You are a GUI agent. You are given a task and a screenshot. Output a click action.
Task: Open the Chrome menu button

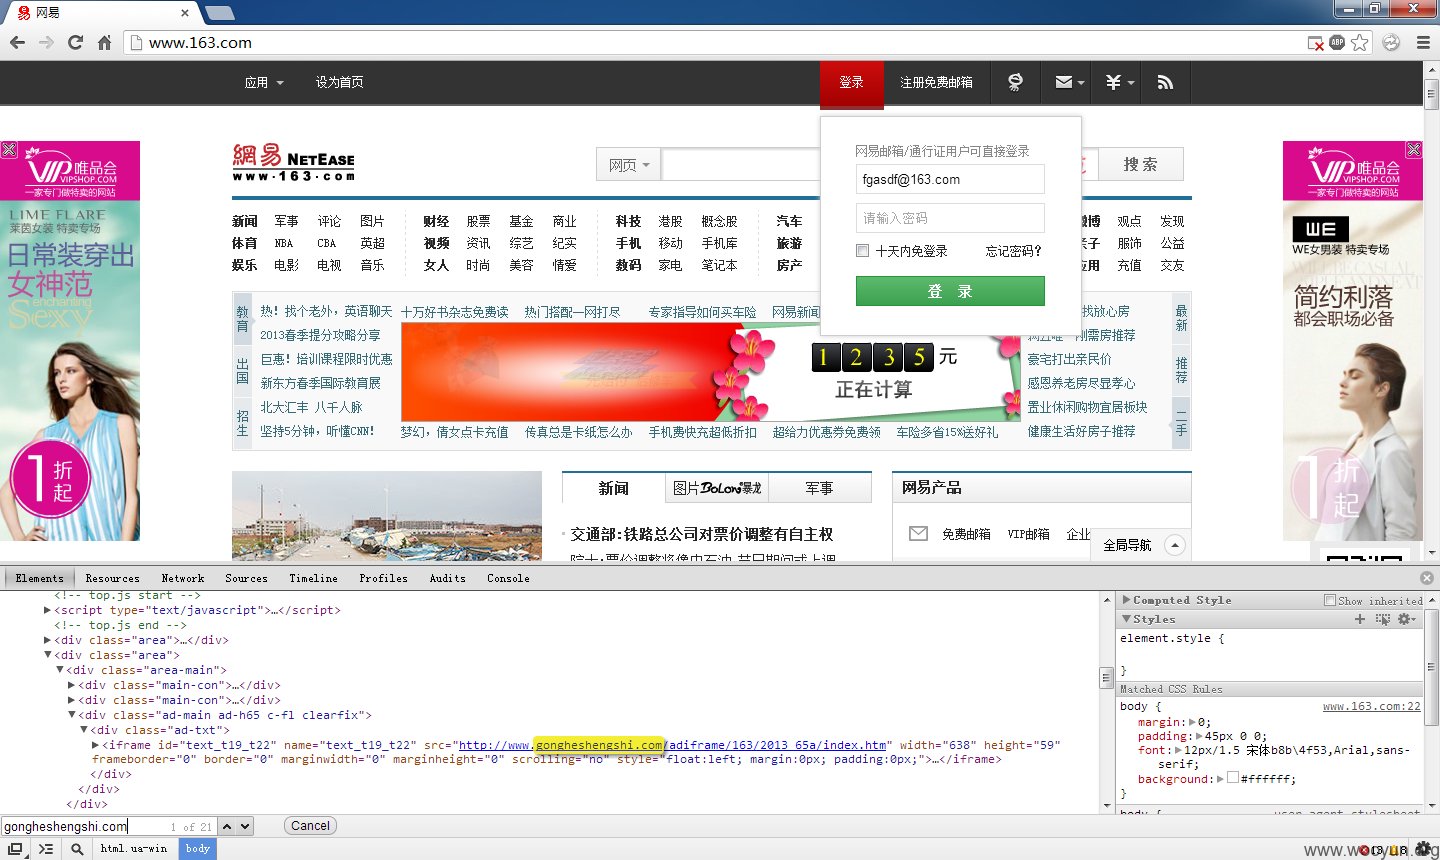coord(1423,42)
